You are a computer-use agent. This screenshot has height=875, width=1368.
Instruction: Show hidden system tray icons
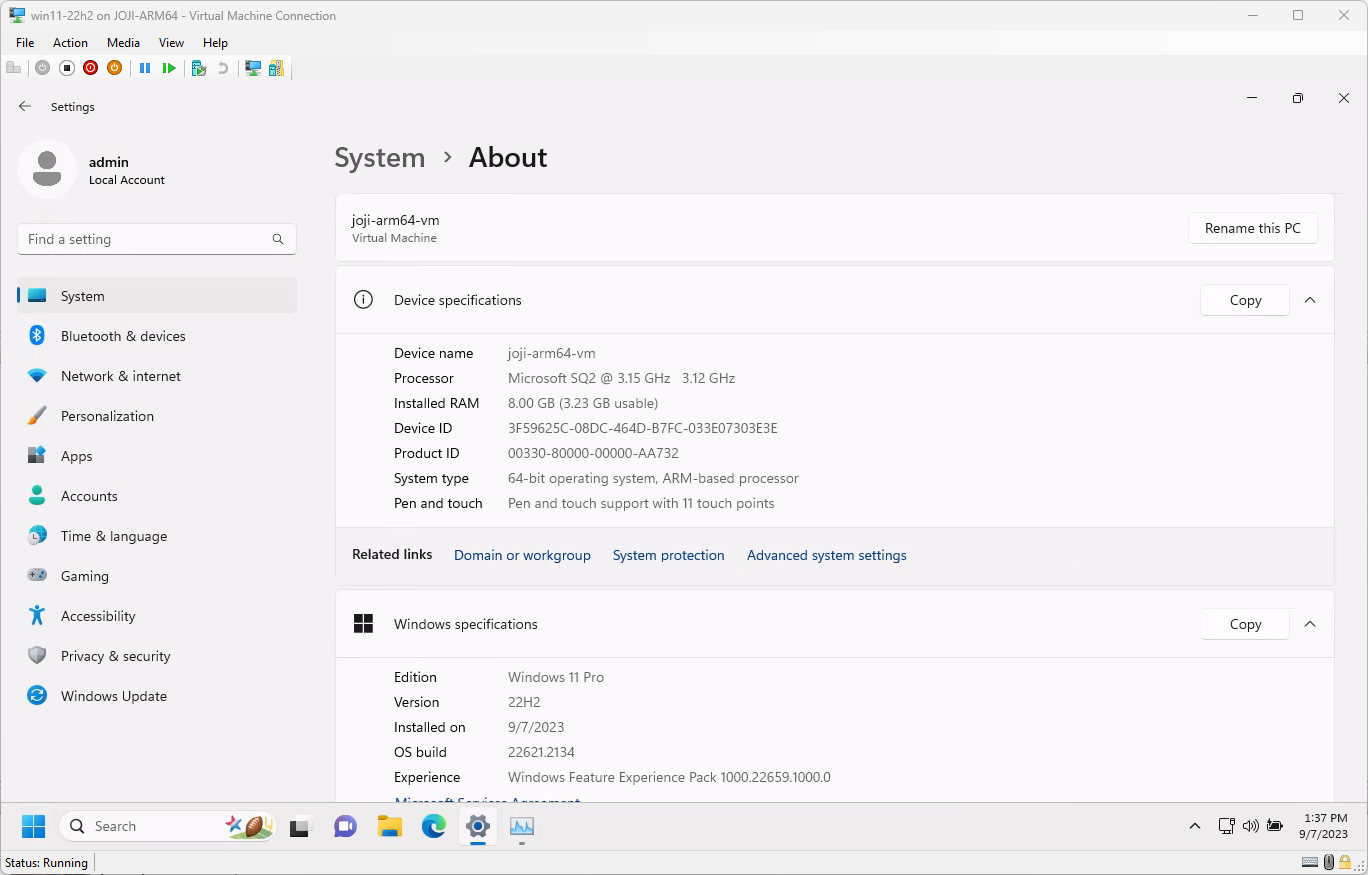[1194, 826]
